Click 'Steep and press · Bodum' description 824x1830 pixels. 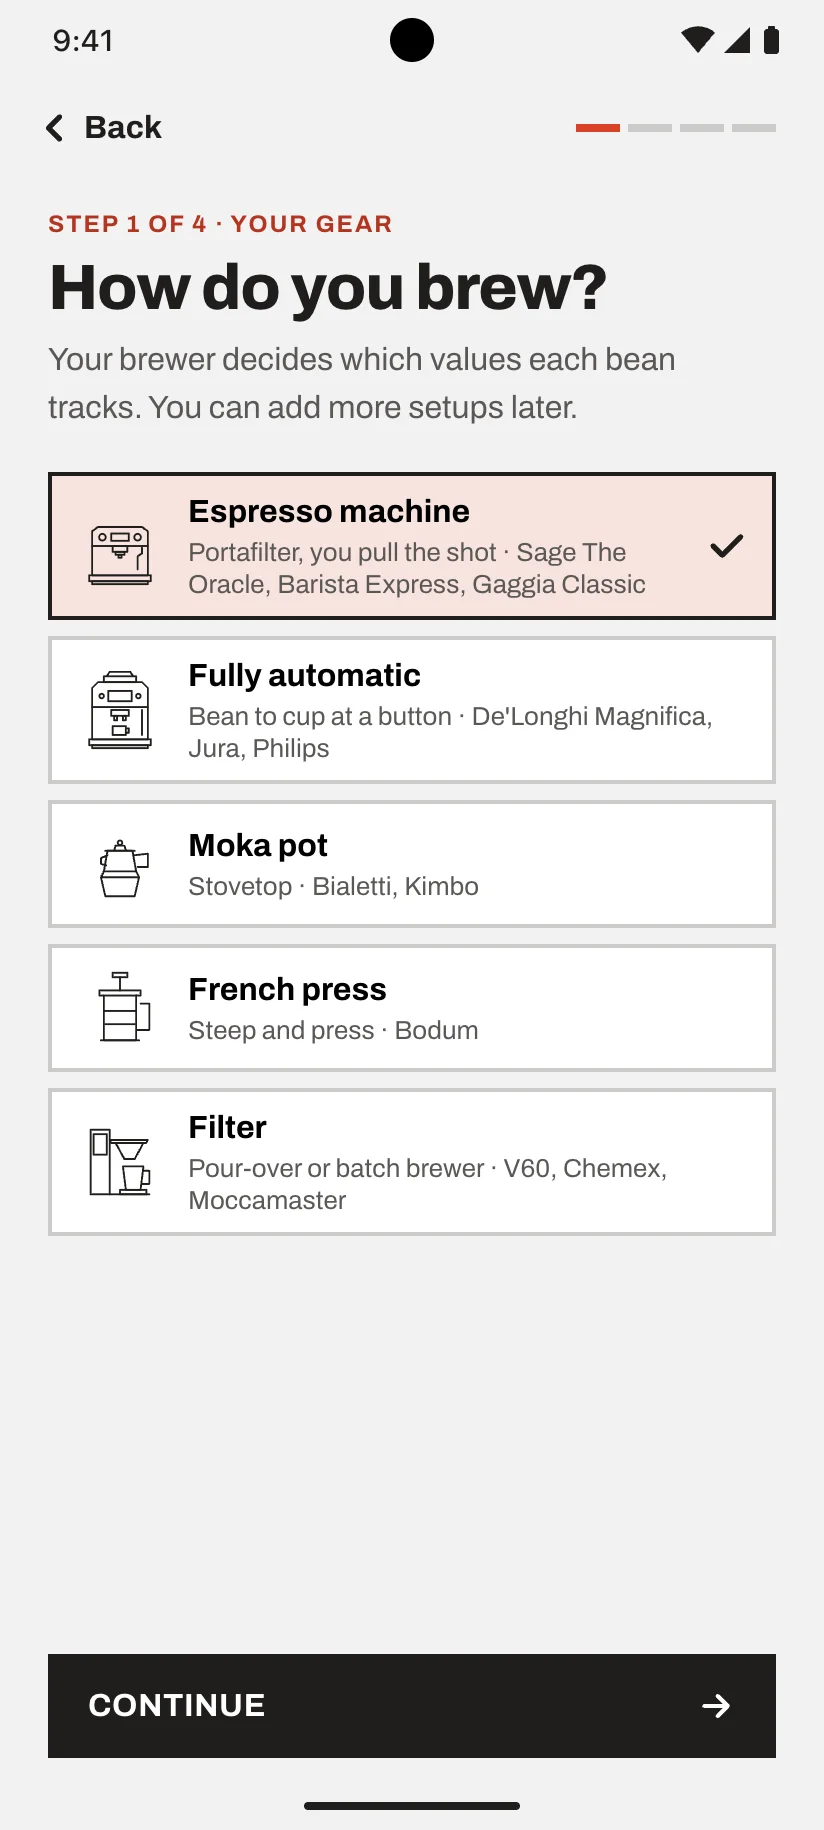[x=334, y=1030]
